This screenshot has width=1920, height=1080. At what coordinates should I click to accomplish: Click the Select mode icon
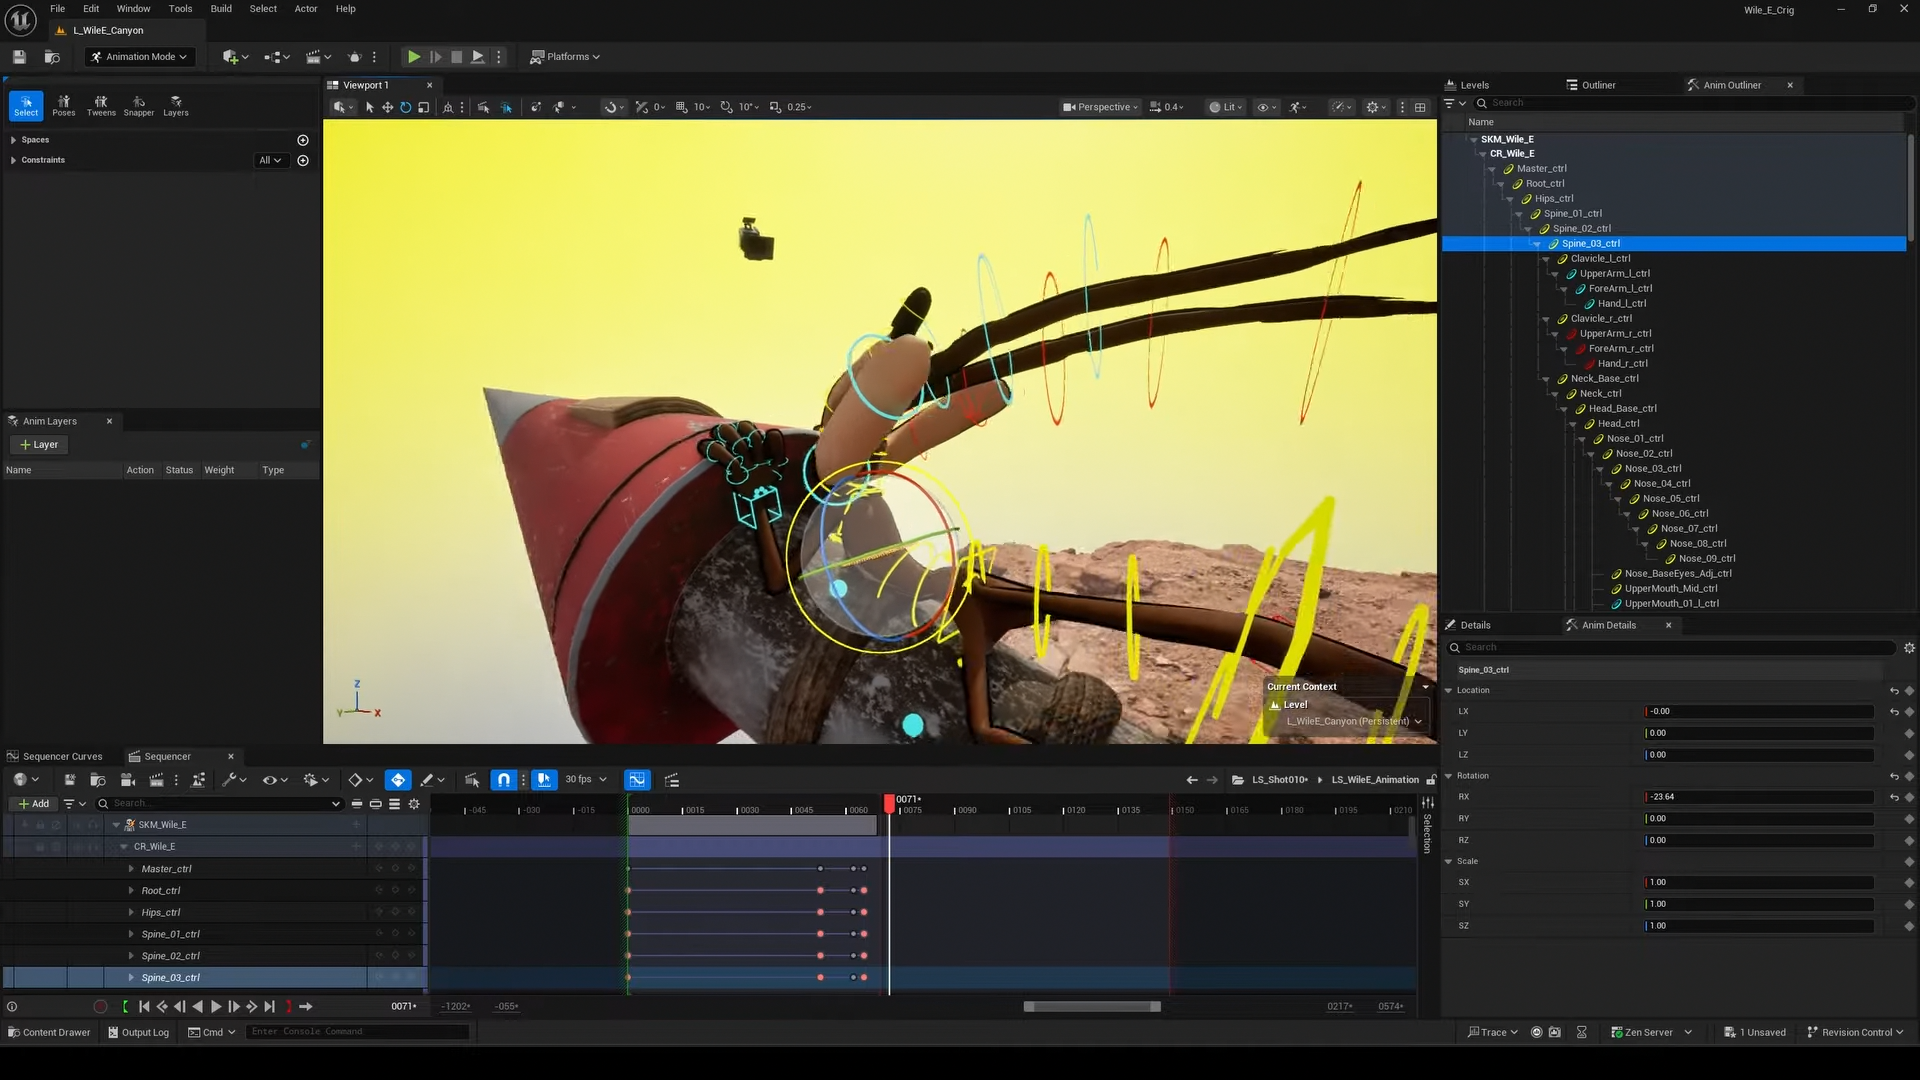click(x=26, y=105)
